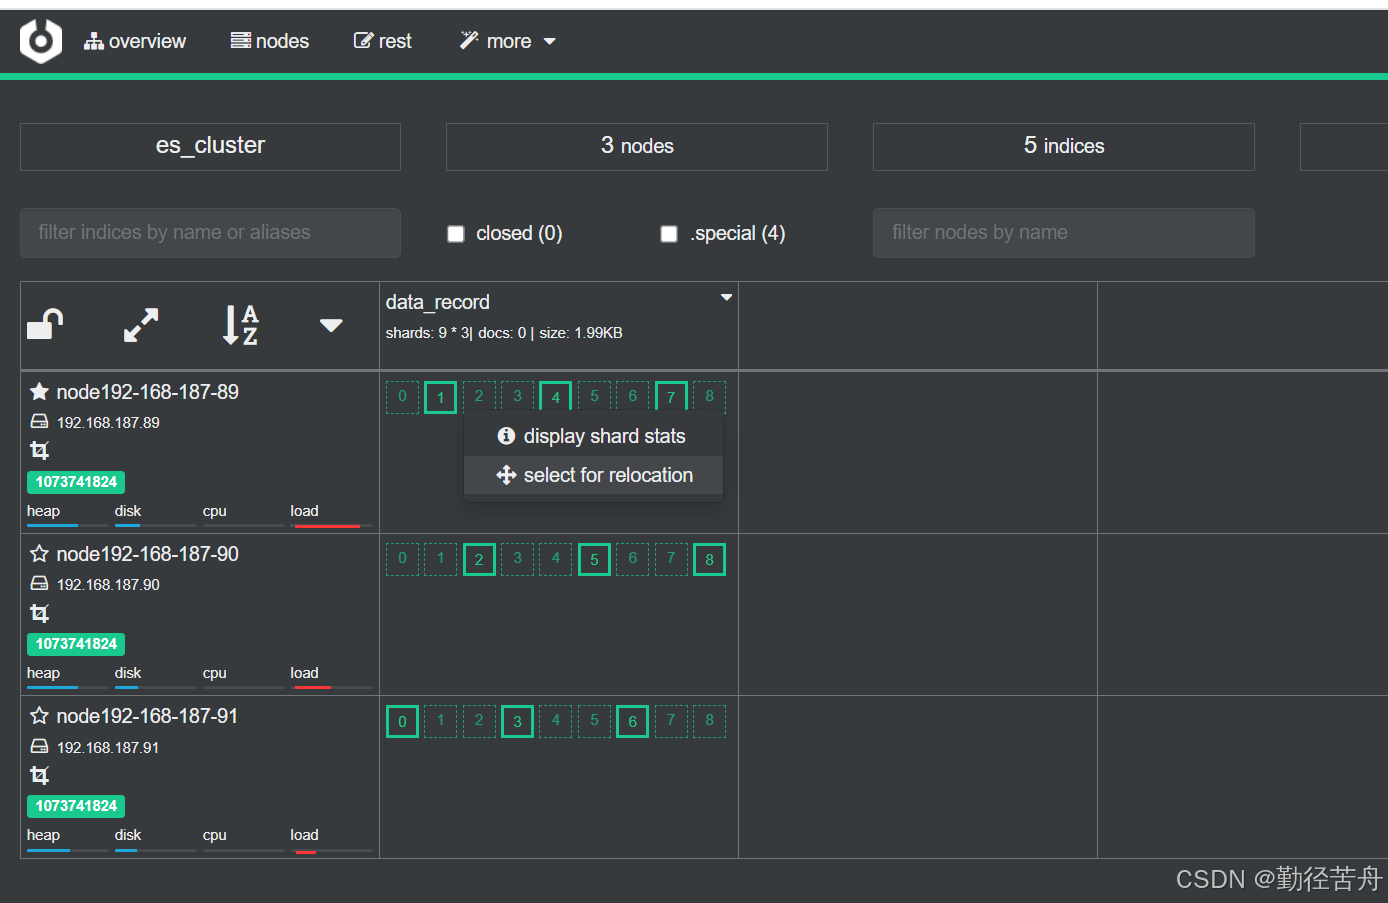Open the caret dropdown beside sort icon
1388x903 pixels.
coord(331,325)
